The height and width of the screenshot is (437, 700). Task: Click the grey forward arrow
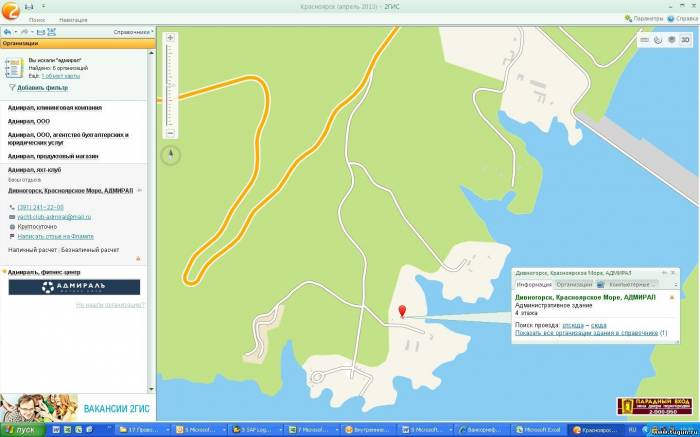[25, 32]
